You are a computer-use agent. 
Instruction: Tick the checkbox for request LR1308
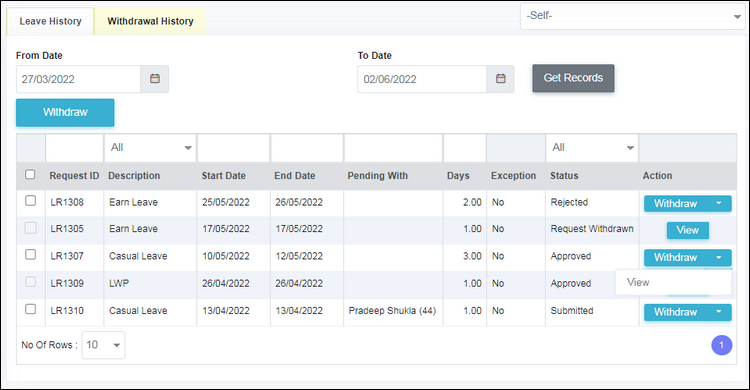point(30,201)
